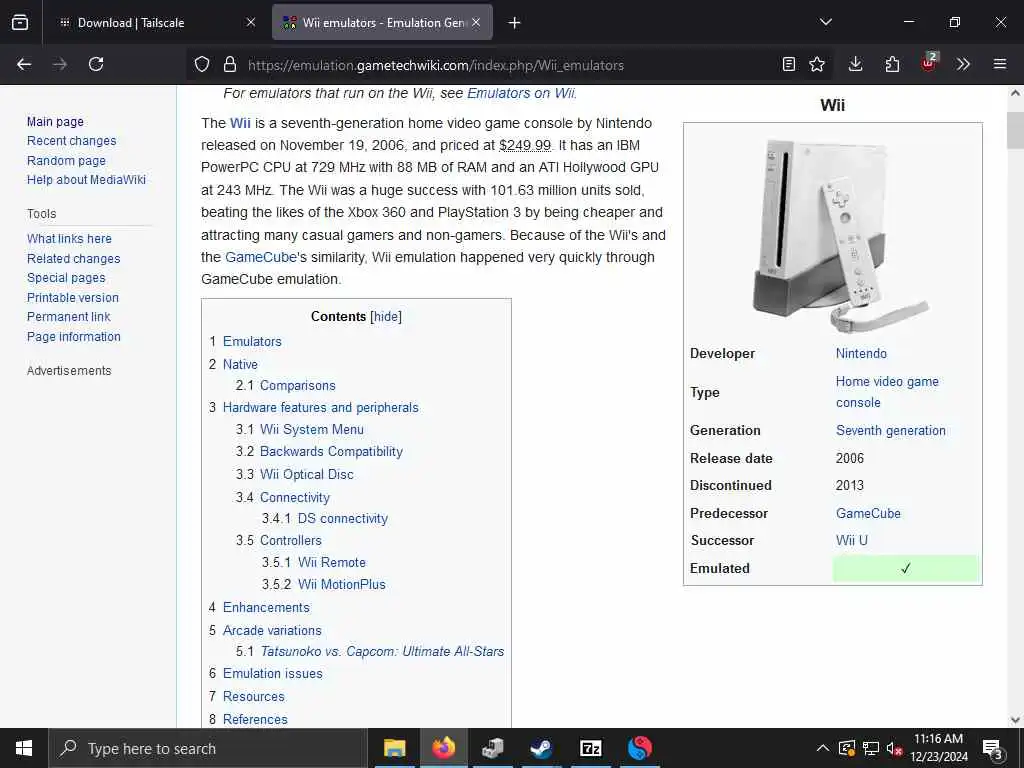The image size is (1024, 768).
Task: List all tabs dropdown arrow
Action: 826,22
